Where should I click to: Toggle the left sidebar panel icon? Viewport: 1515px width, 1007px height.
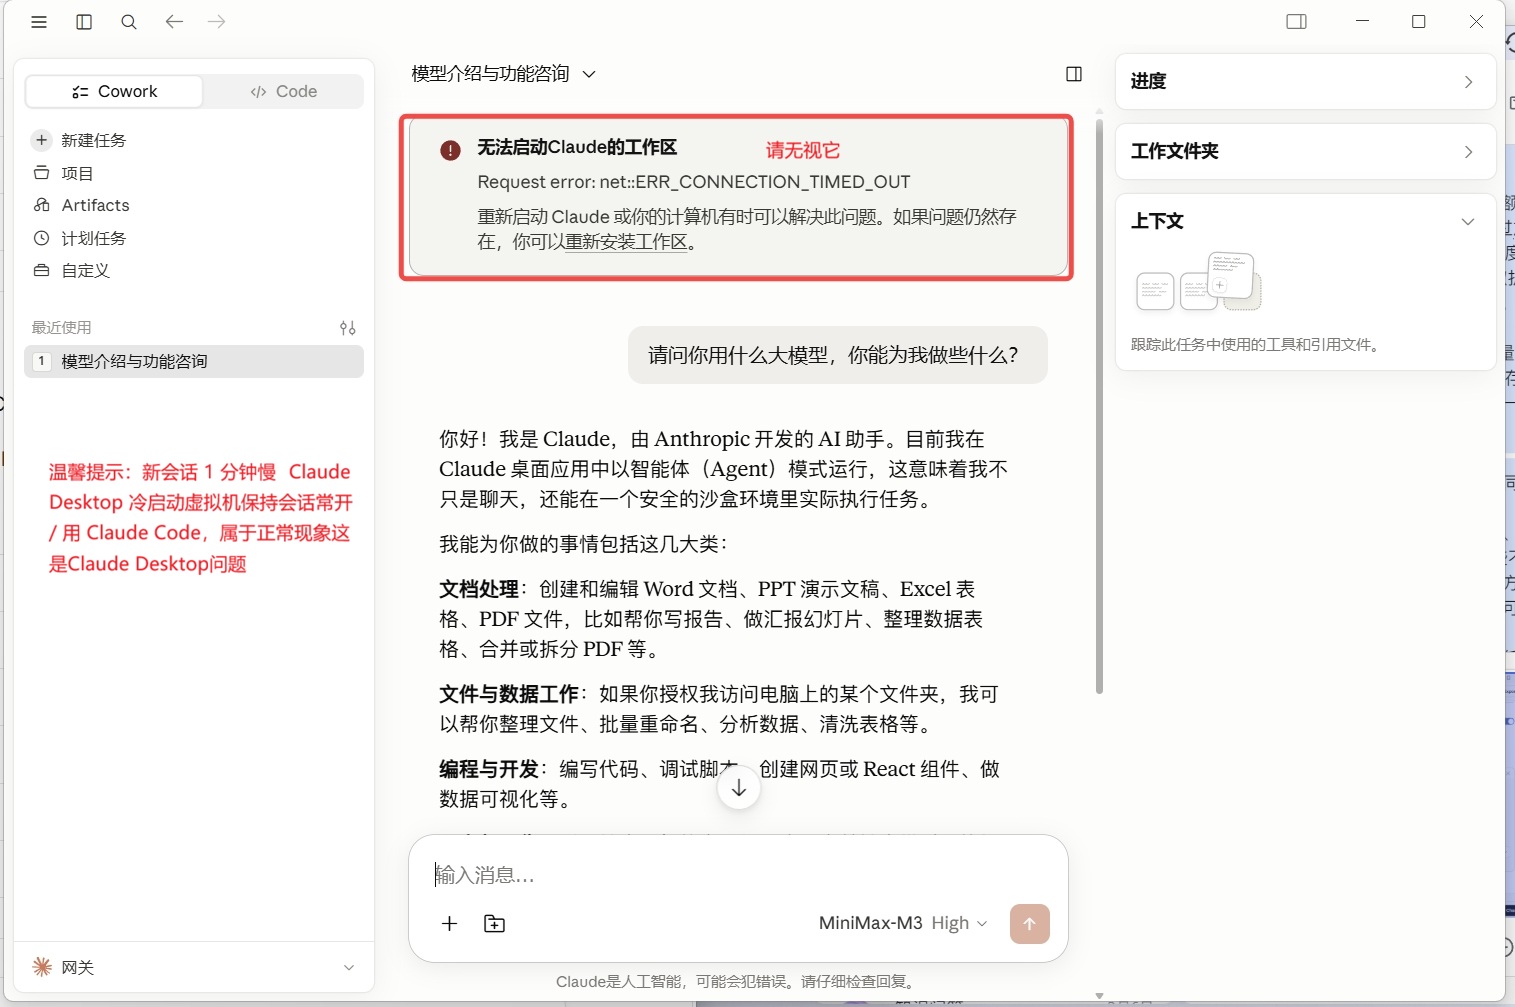[84, 22]
